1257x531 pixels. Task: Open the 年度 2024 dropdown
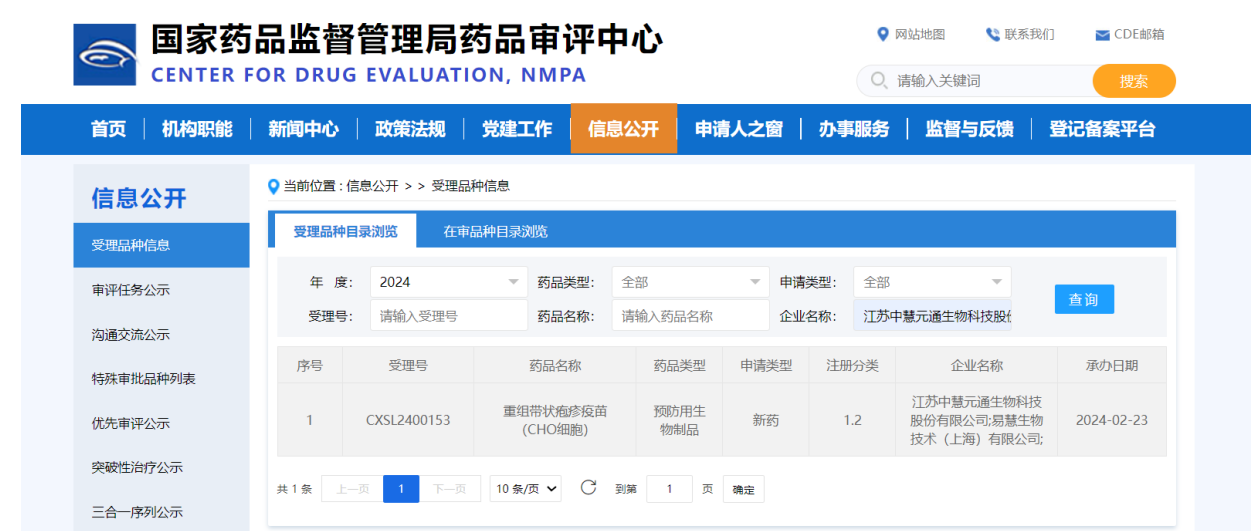pyautogui.click(x=449, y=282)
